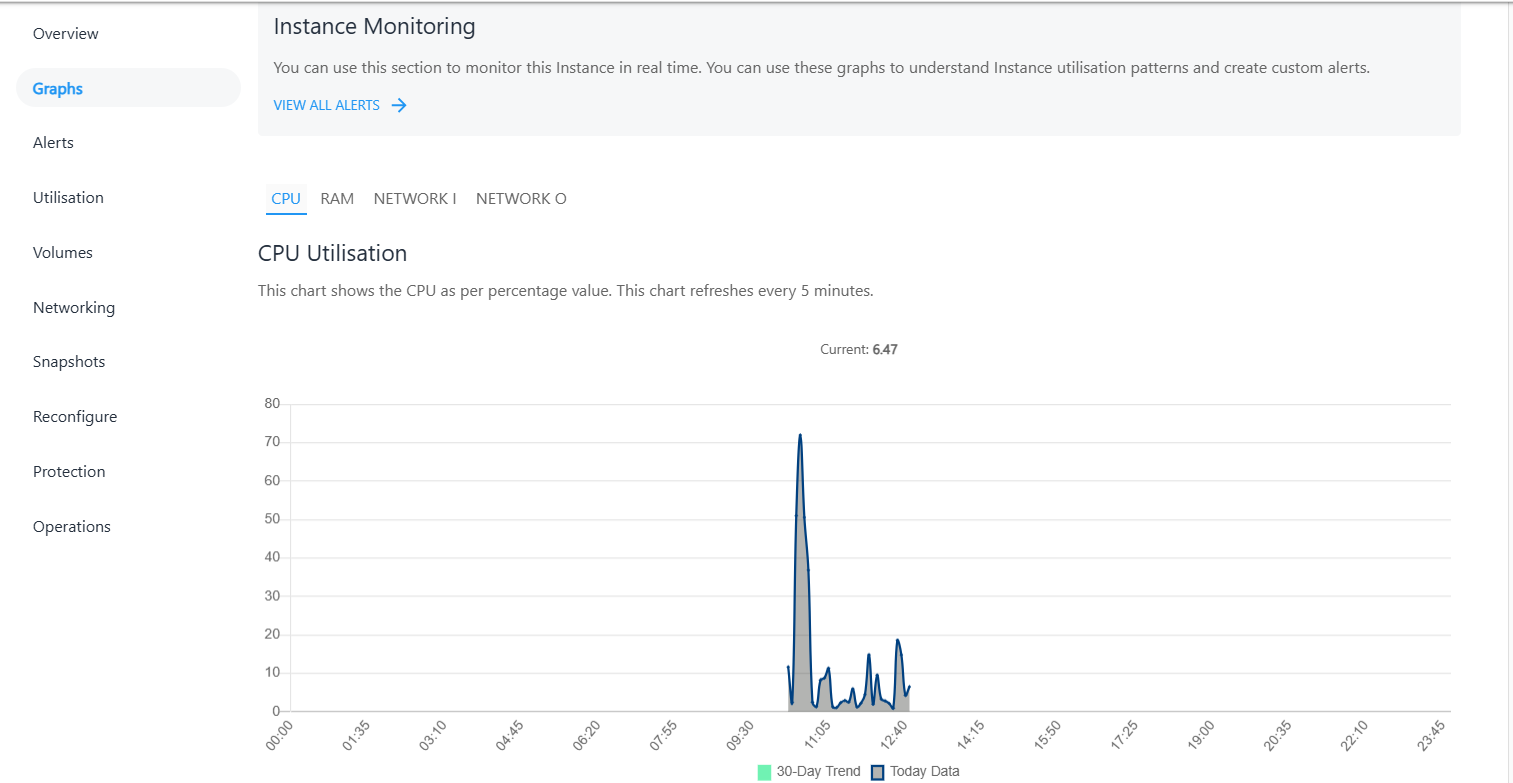Open the Protection section
This screenshot has width=1513, height=783.
pos(68,471)
